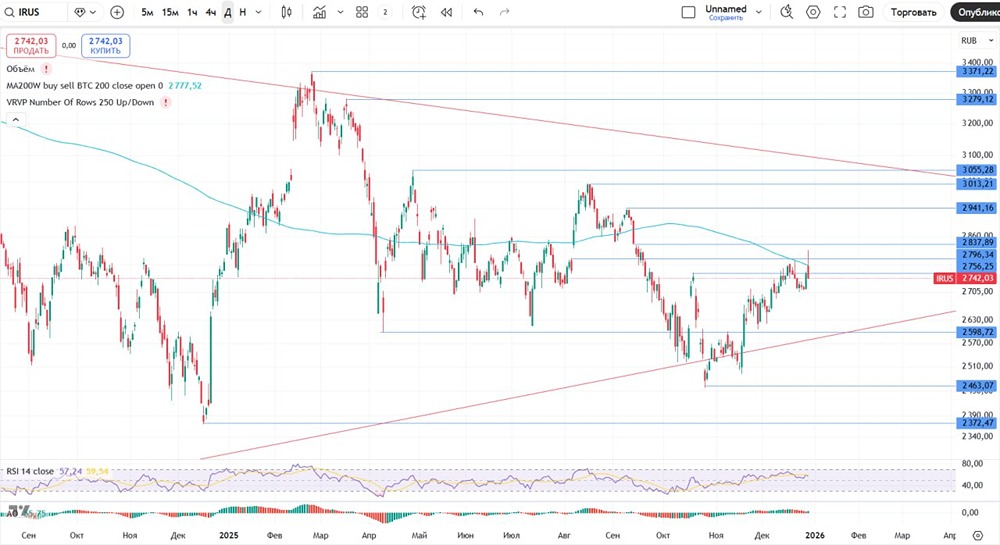Image resolution: width=1000 pixels, height=545 pixels.
Task: Redo the last undone action
Action: click(504, 12)
